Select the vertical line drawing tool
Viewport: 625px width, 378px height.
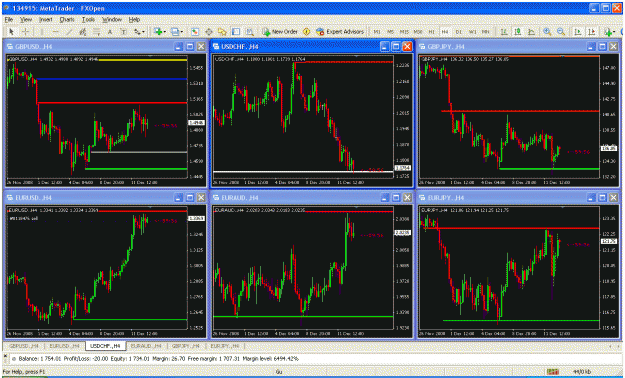click(x=42, y=32)
